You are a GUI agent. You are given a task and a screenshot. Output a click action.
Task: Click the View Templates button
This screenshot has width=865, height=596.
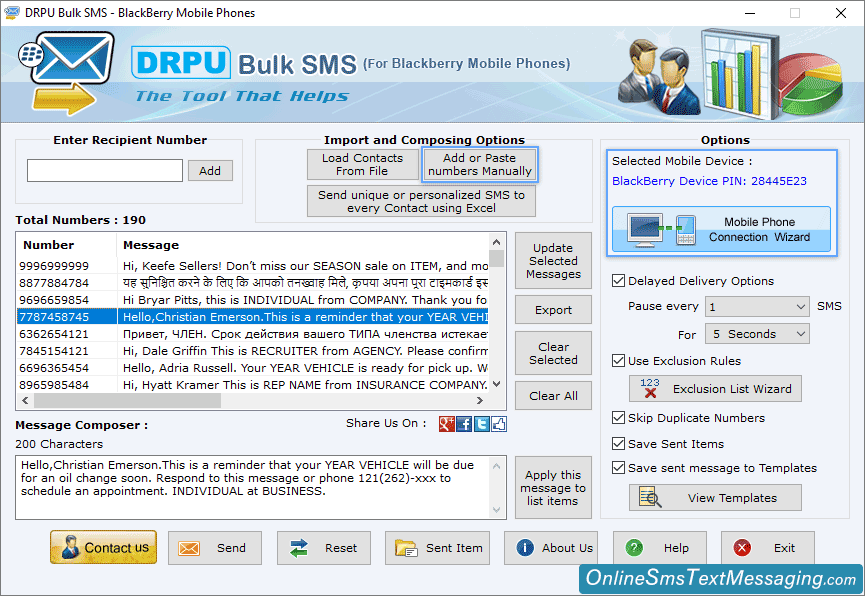[x=715, y=498]
